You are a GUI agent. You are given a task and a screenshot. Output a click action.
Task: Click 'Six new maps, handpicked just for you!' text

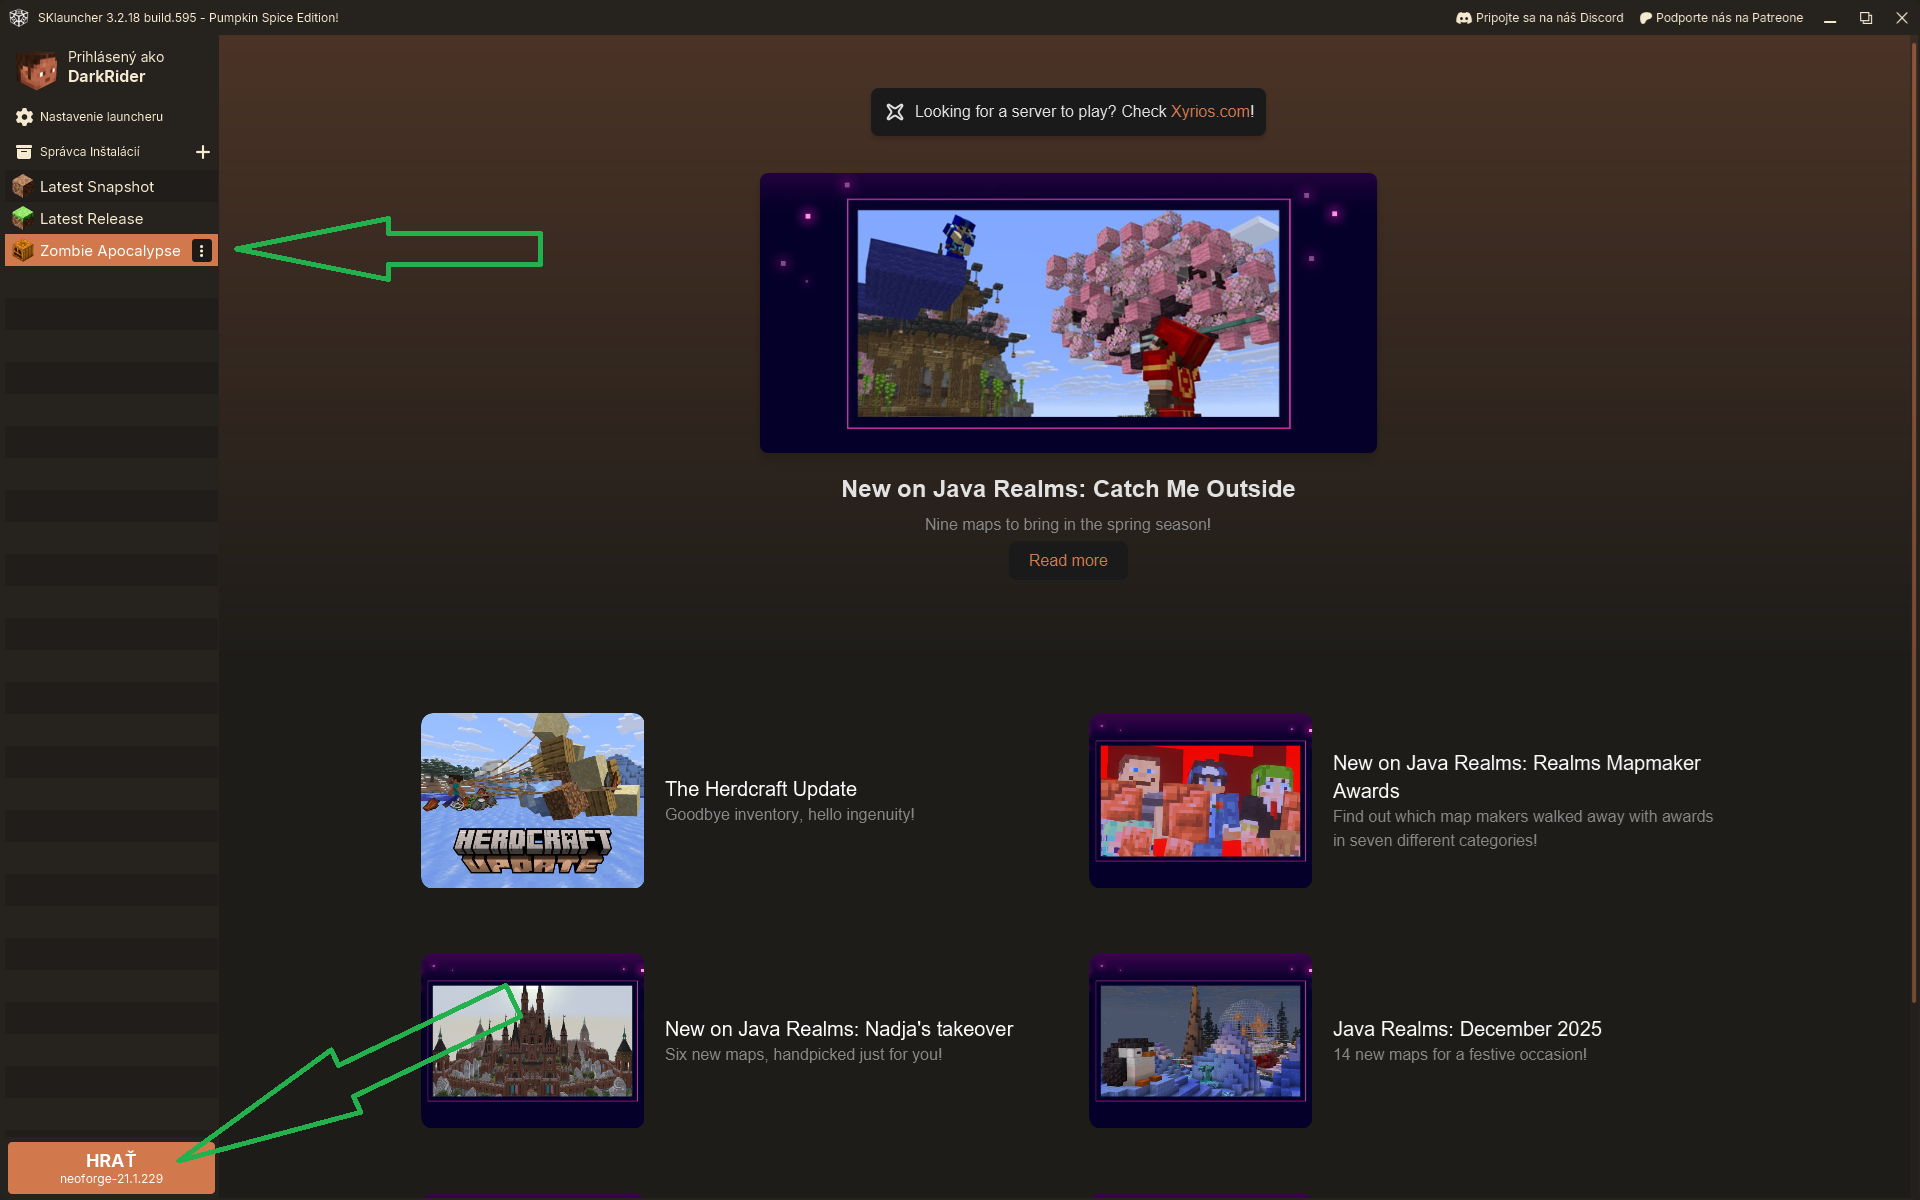point(804,1055)
